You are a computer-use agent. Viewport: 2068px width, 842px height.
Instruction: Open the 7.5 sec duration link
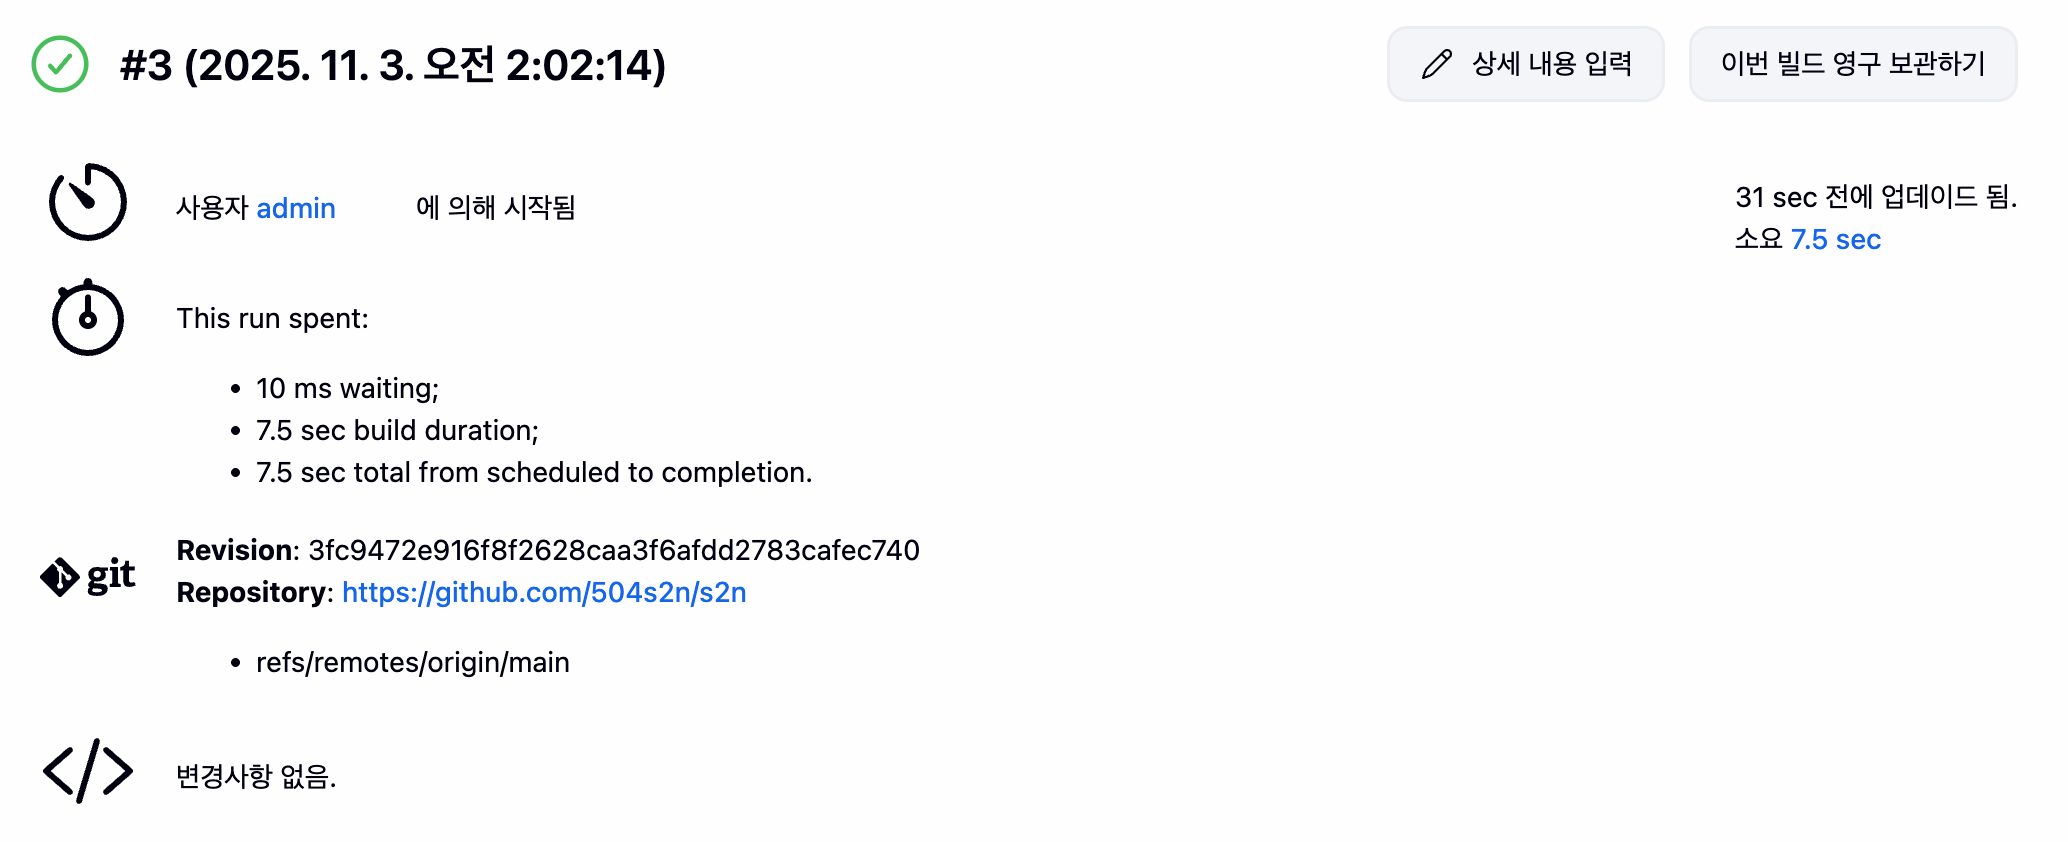[1835, 240]
